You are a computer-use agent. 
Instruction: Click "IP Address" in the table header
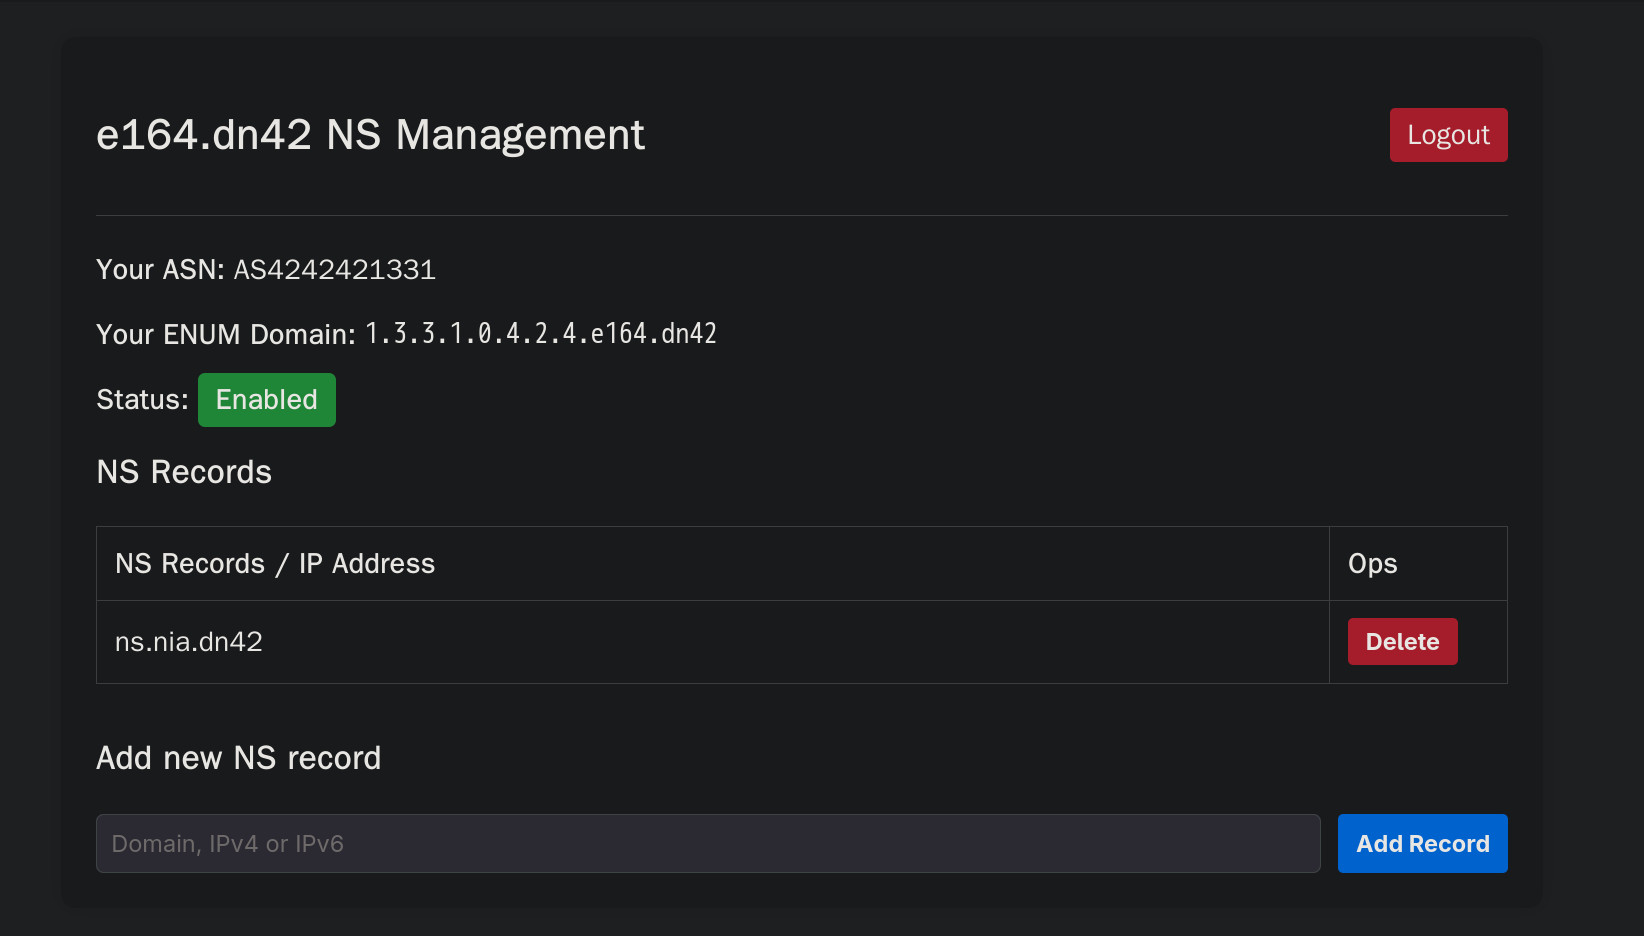pyautogui.click(x=367, y=564)
